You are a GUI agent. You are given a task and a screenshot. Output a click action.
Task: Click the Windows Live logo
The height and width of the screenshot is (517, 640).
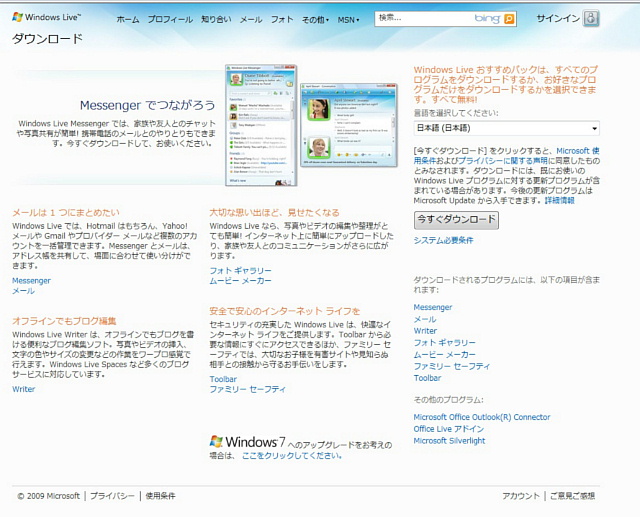click(47, 17)
